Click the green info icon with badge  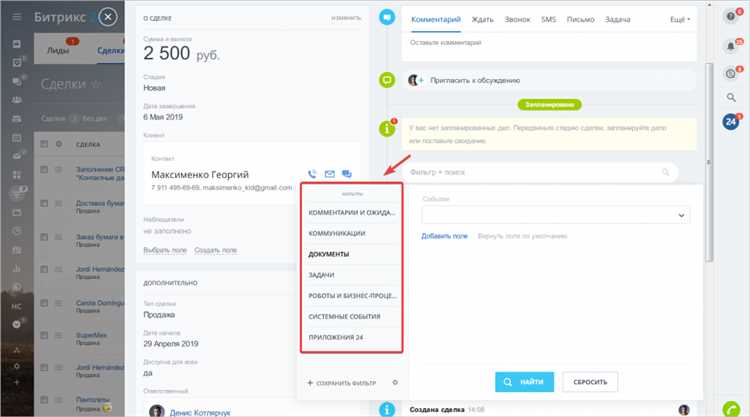click(387, 128)
